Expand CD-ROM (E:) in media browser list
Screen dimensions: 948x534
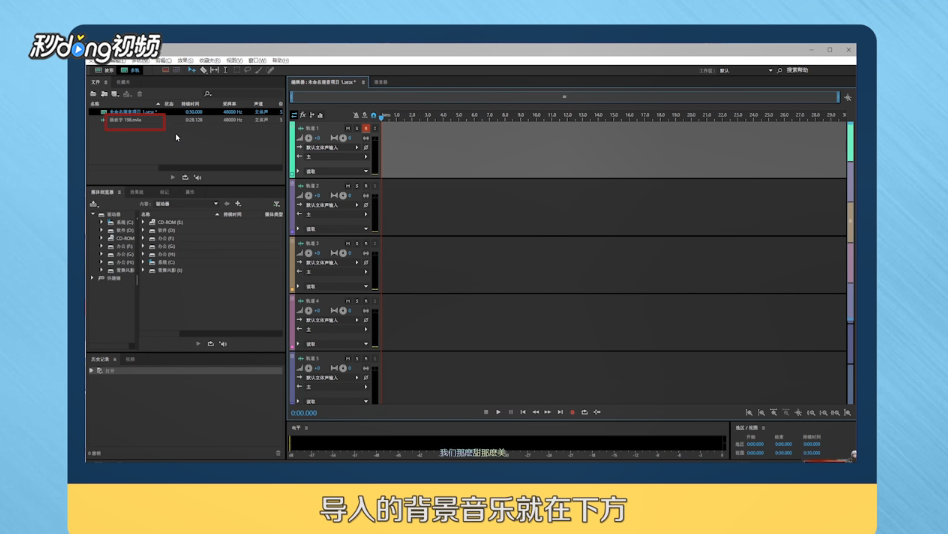(x=143, y=222)
